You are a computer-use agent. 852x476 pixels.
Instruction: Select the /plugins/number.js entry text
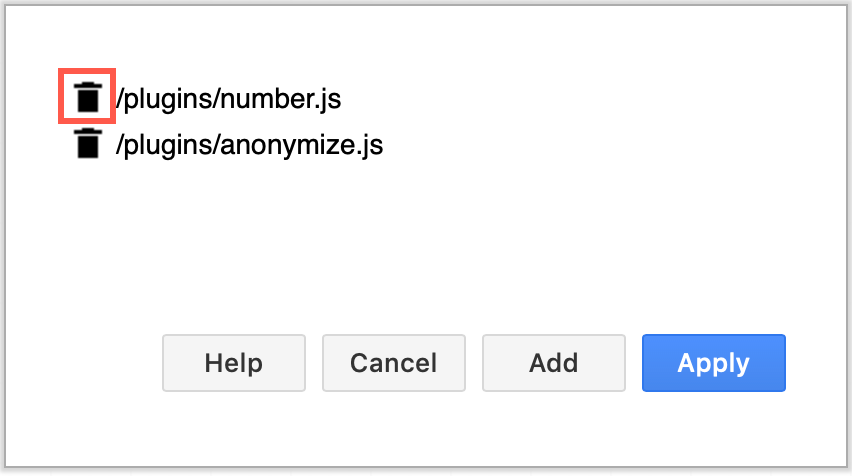point(229,98)
